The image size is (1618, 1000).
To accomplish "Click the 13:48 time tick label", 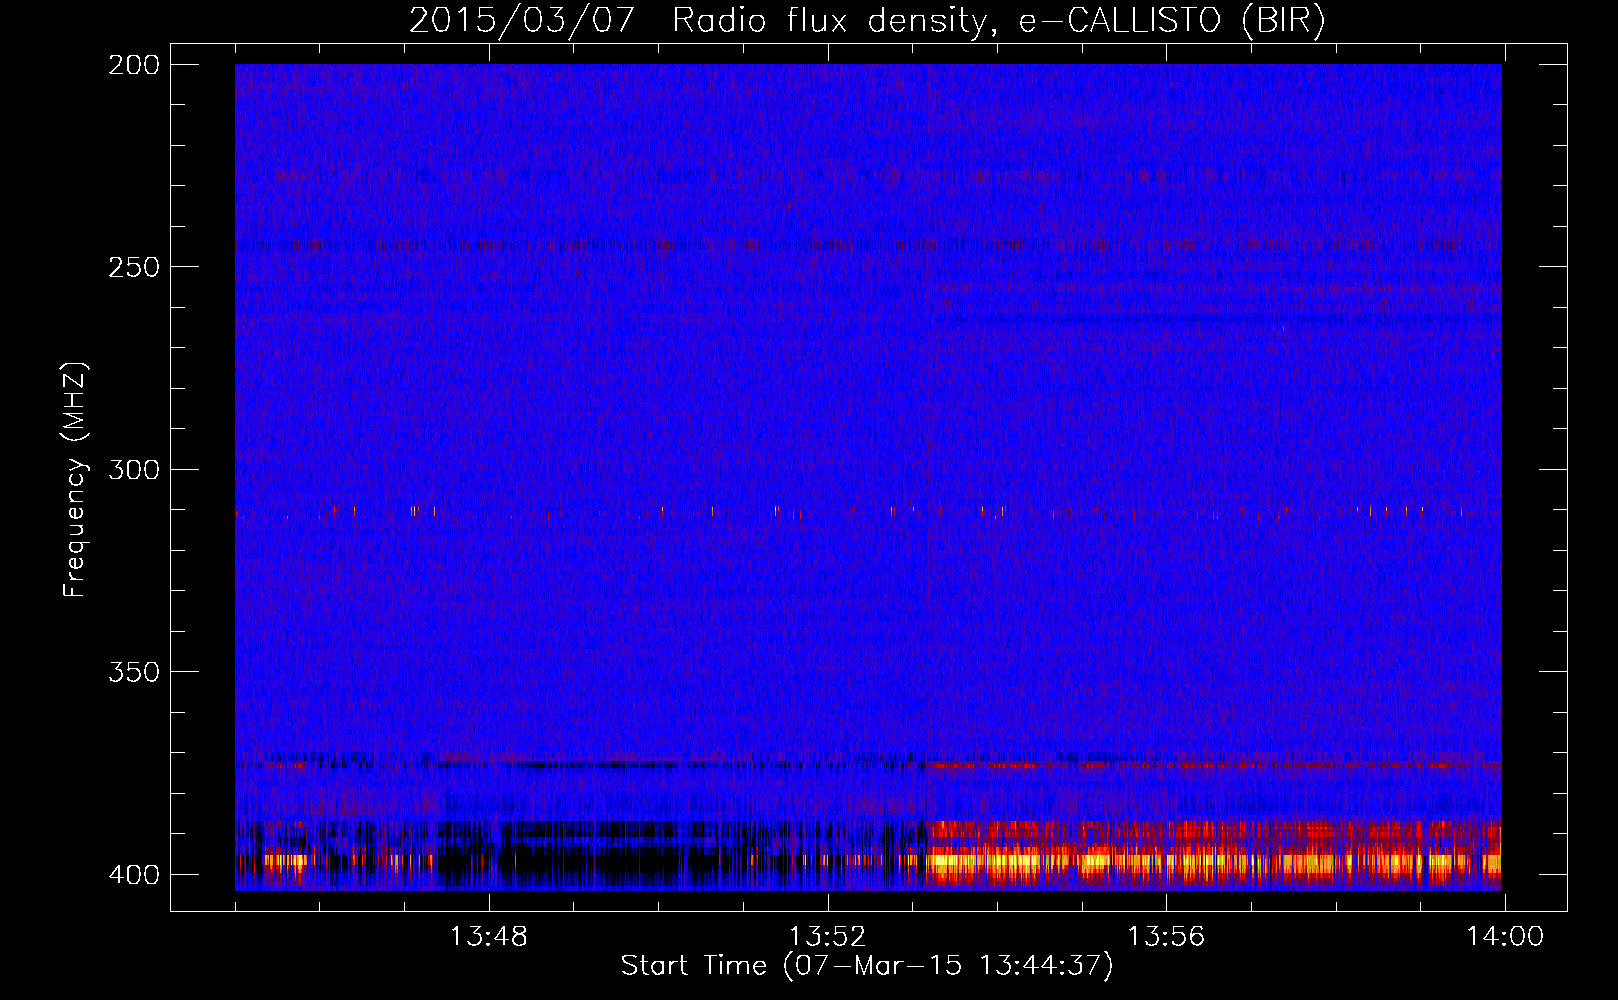I will pyautogui.click(x=488, y=937).
